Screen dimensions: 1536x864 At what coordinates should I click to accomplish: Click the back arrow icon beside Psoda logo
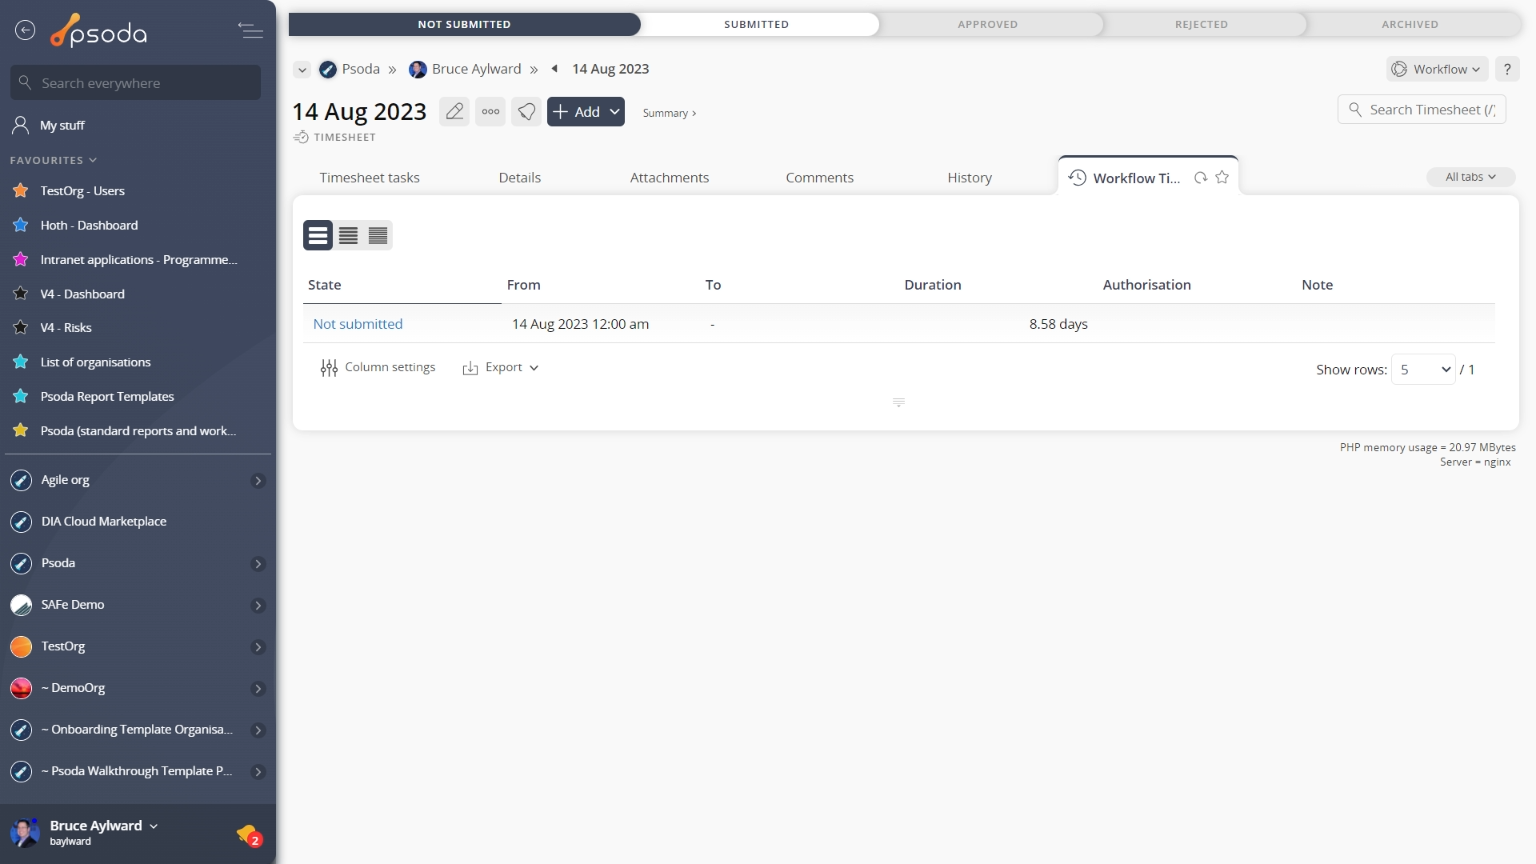(25, 31)
